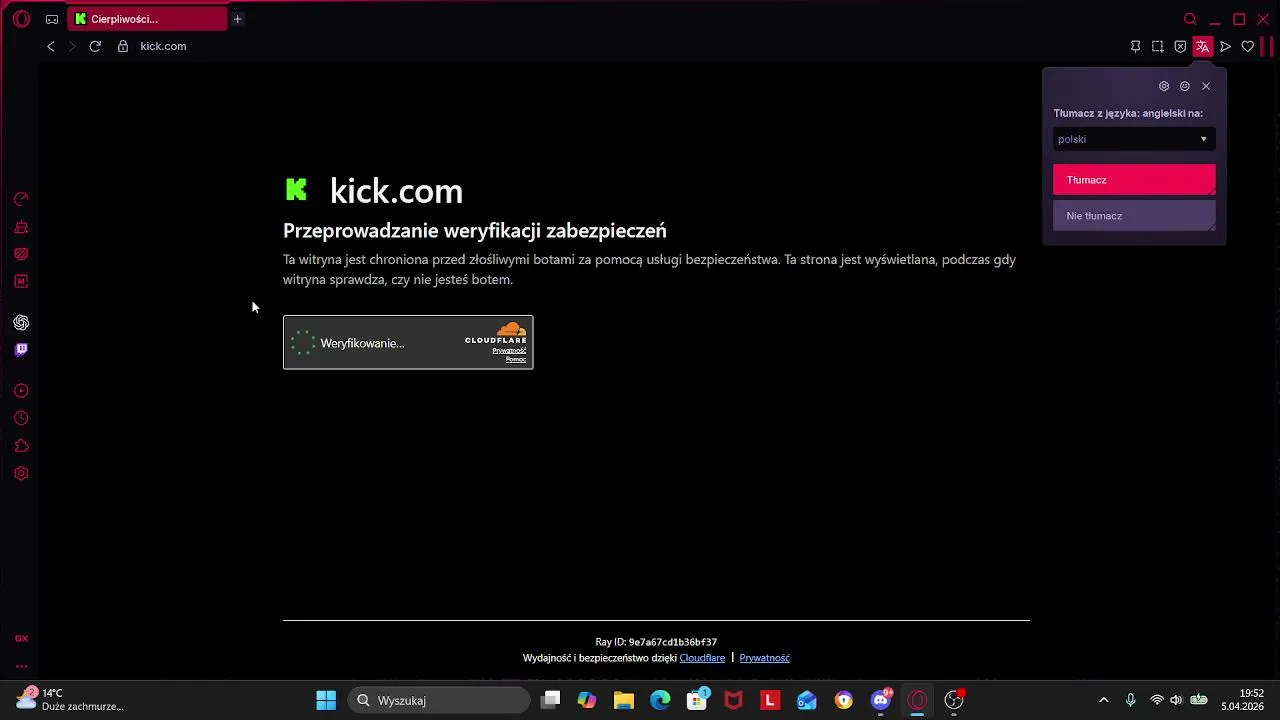1280x720 pixels.
Task: Open browser settings gear in sidebar
Action: (x=21, y=473)
